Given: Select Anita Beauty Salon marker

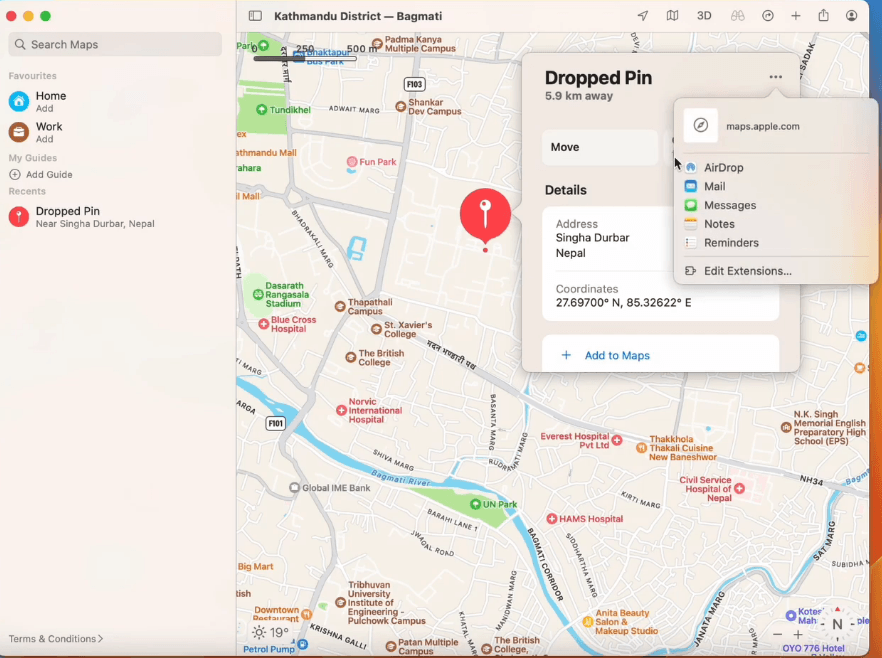Looking at the screenshot, I should (588, 621).
